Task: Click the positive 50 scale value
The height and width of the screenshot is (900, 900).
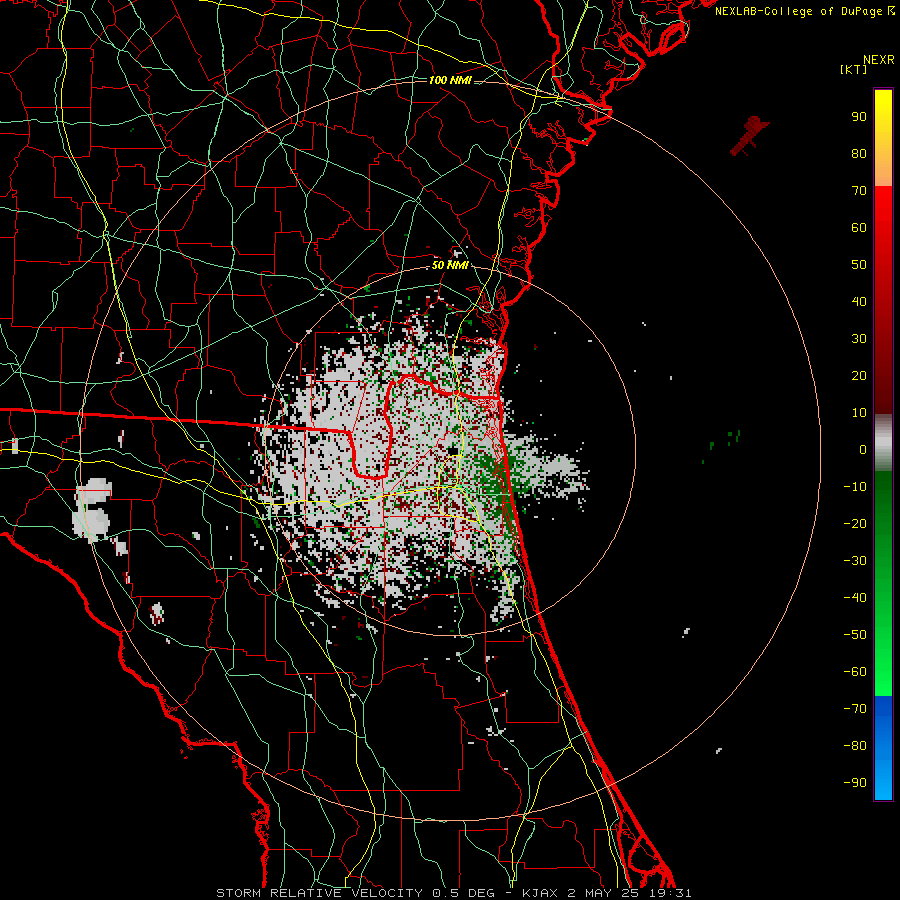Action: (859, 265)
